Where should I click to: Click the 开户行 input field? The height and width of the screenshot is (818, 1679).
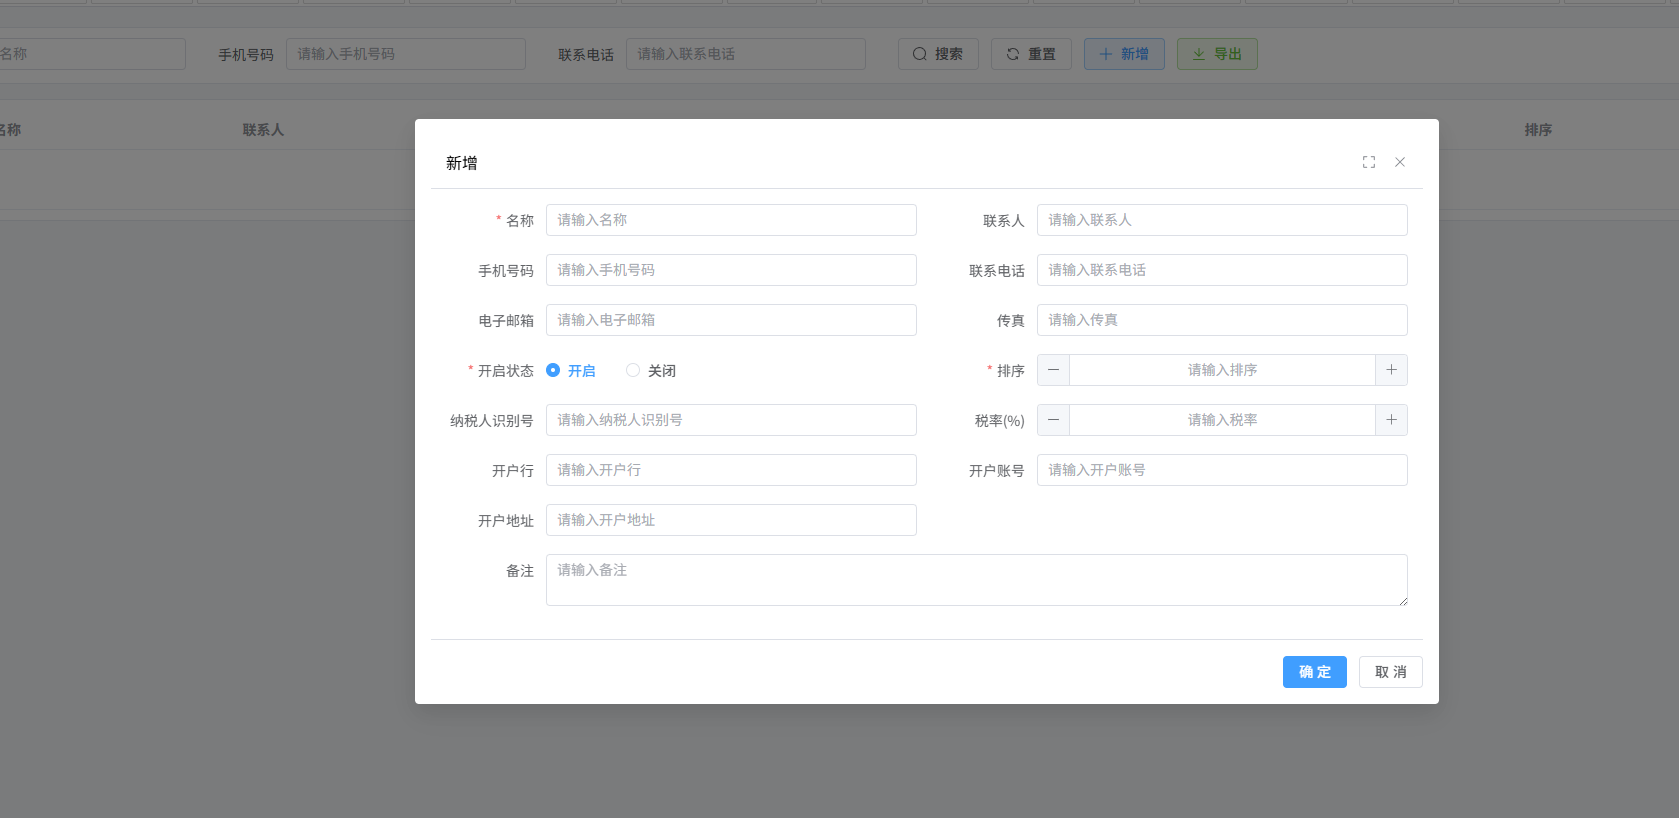[x=731, y=470]
